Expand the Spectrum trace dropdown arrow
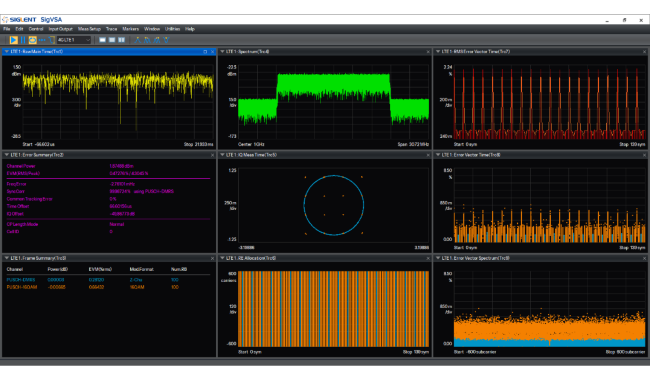The image size is (650, 380). (222, 52)
